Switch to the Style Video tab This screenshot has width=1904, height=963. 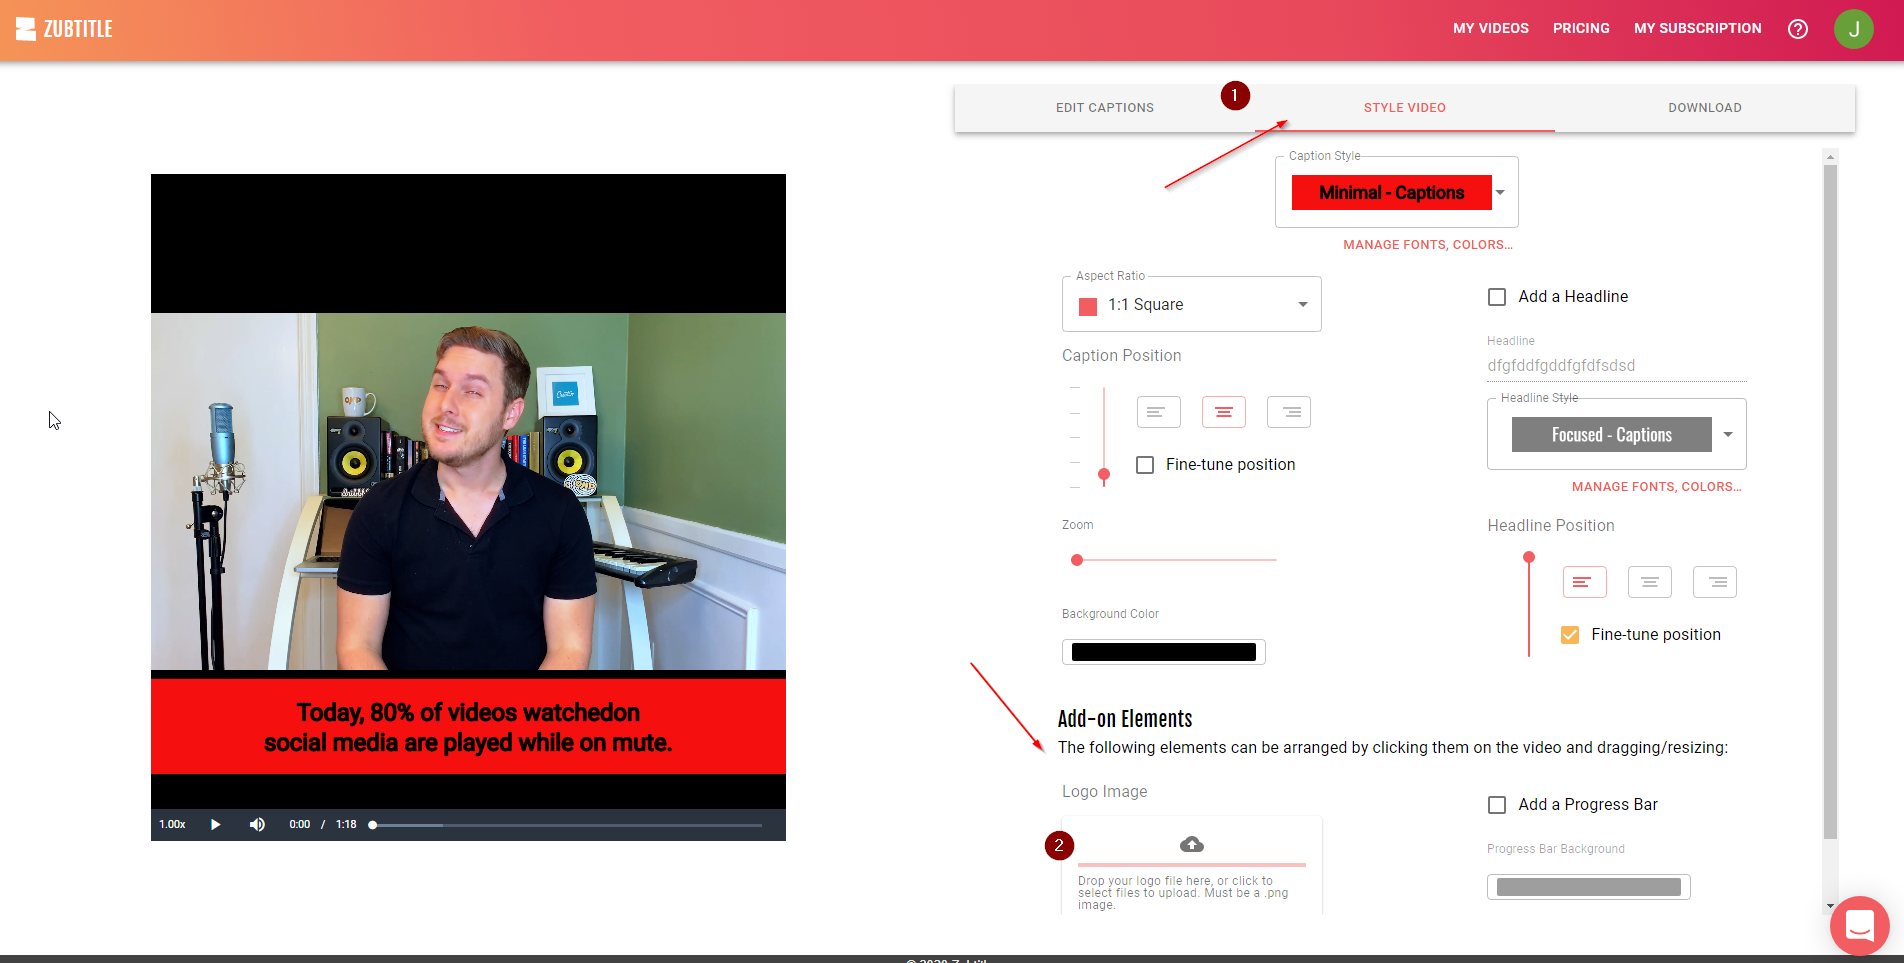click(x=1404, y=108)
